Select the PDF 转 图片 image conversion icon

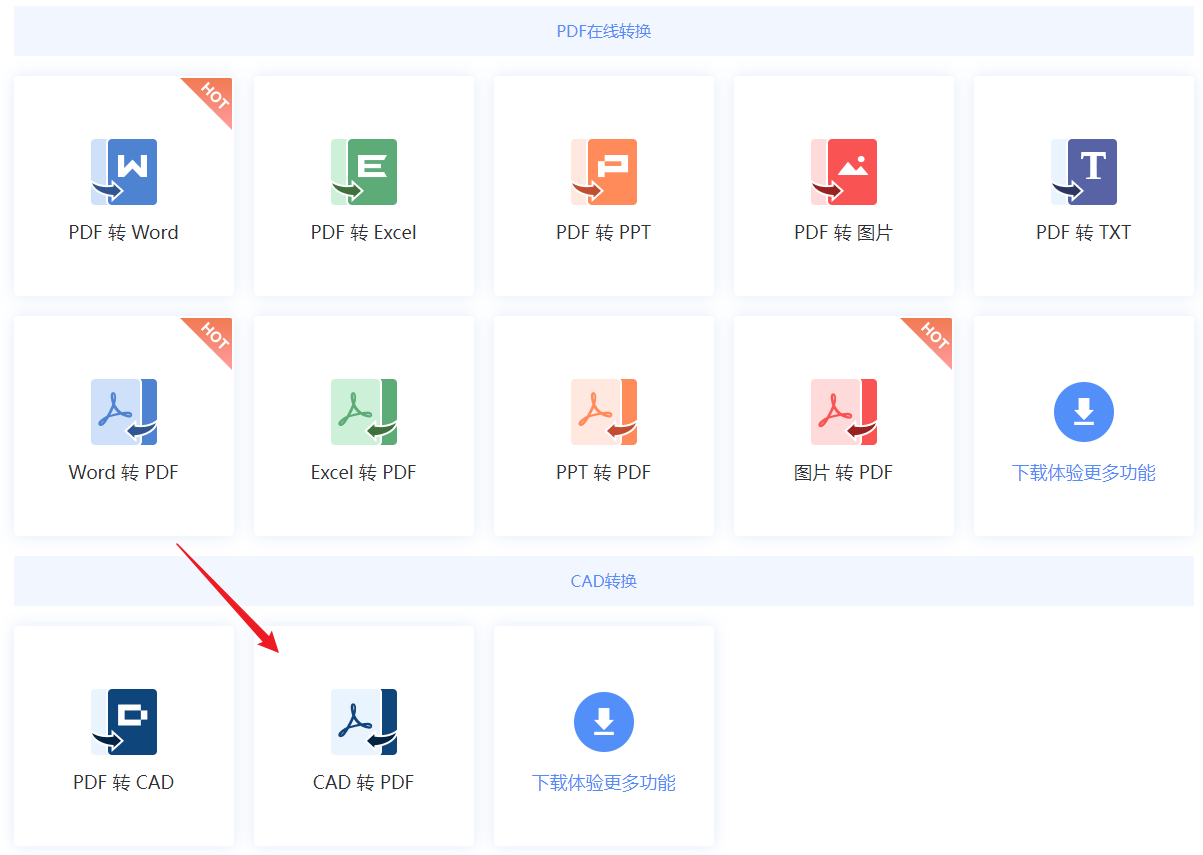pyautogui.click(x=844, y=172)
